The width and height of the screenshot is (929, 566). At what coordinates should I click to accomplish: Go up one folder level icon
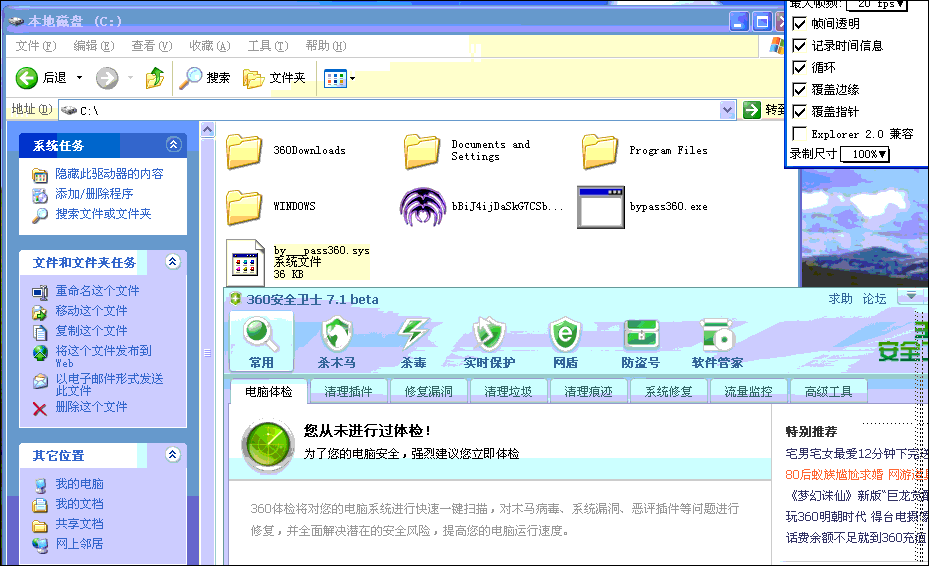(155, 78)
